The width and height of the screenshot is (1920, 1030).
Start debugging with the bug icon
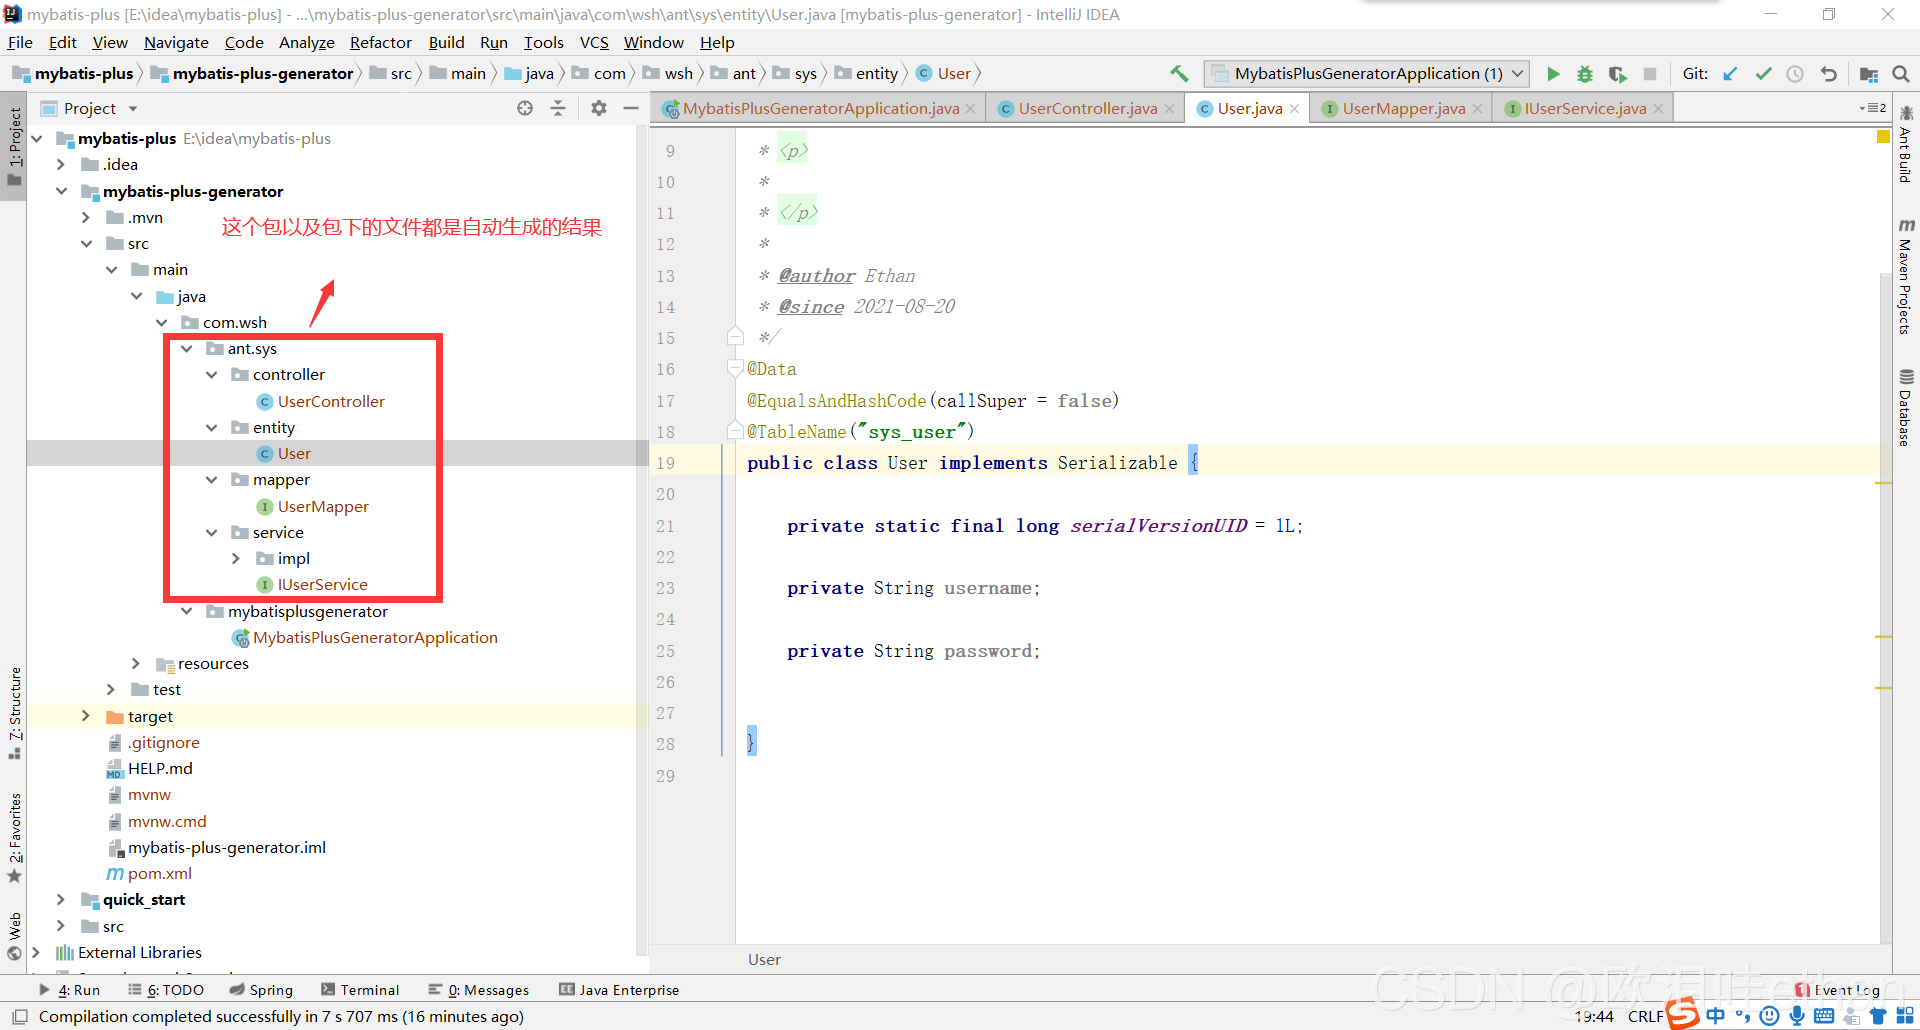[1585, 74]
